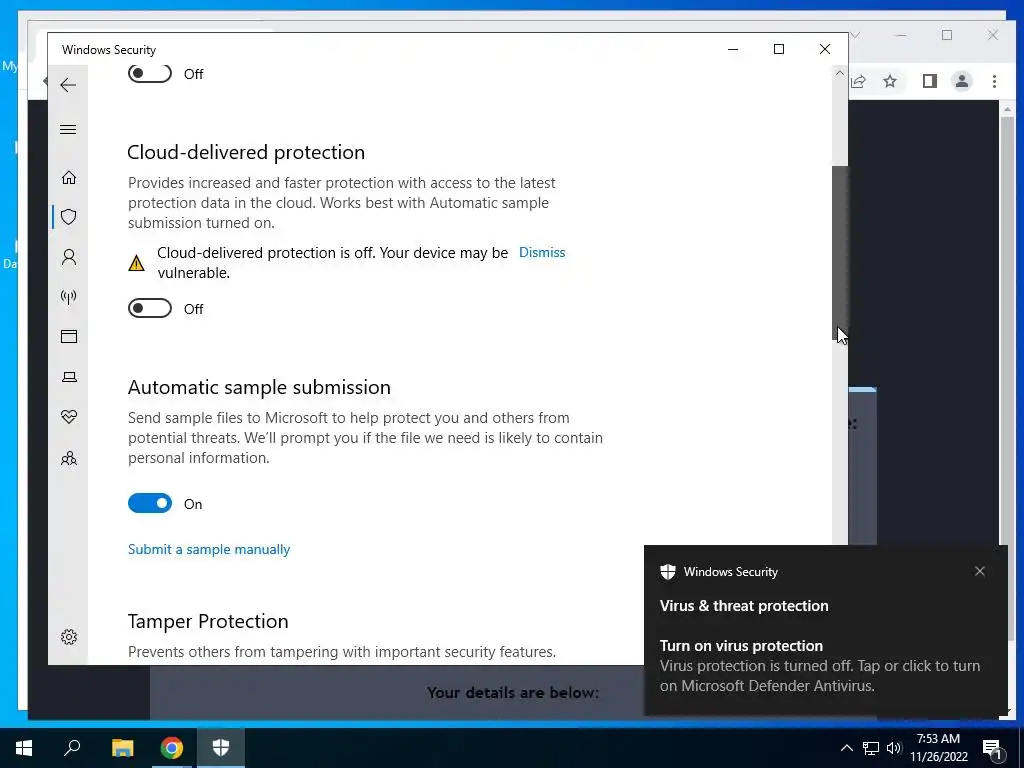
Task: Bookmark the page with Chrome star icon
Action: pos(889,81)
